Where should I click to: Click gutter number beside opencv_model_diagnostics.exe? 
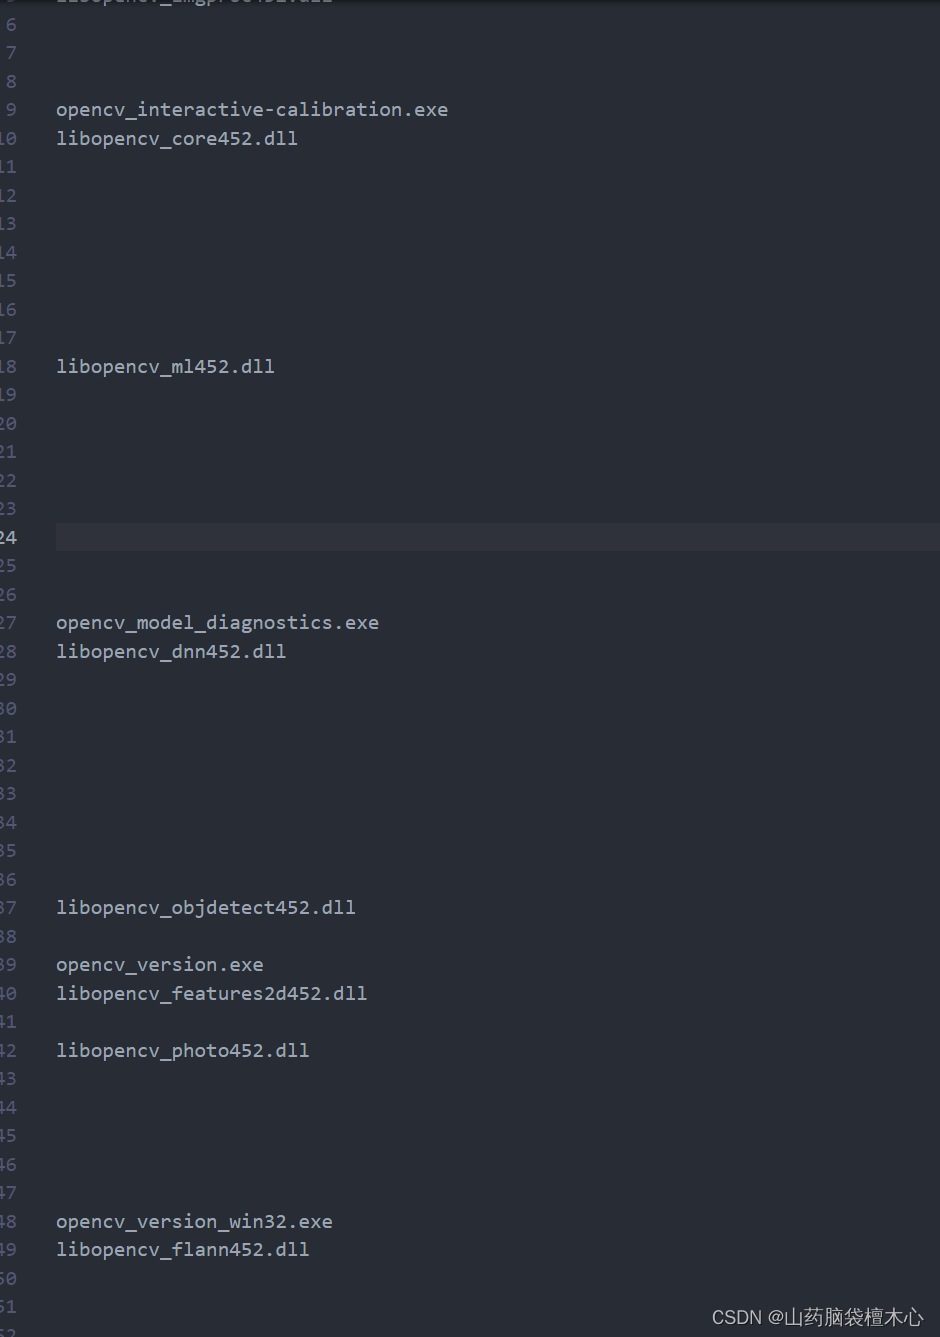pos(8,623)
